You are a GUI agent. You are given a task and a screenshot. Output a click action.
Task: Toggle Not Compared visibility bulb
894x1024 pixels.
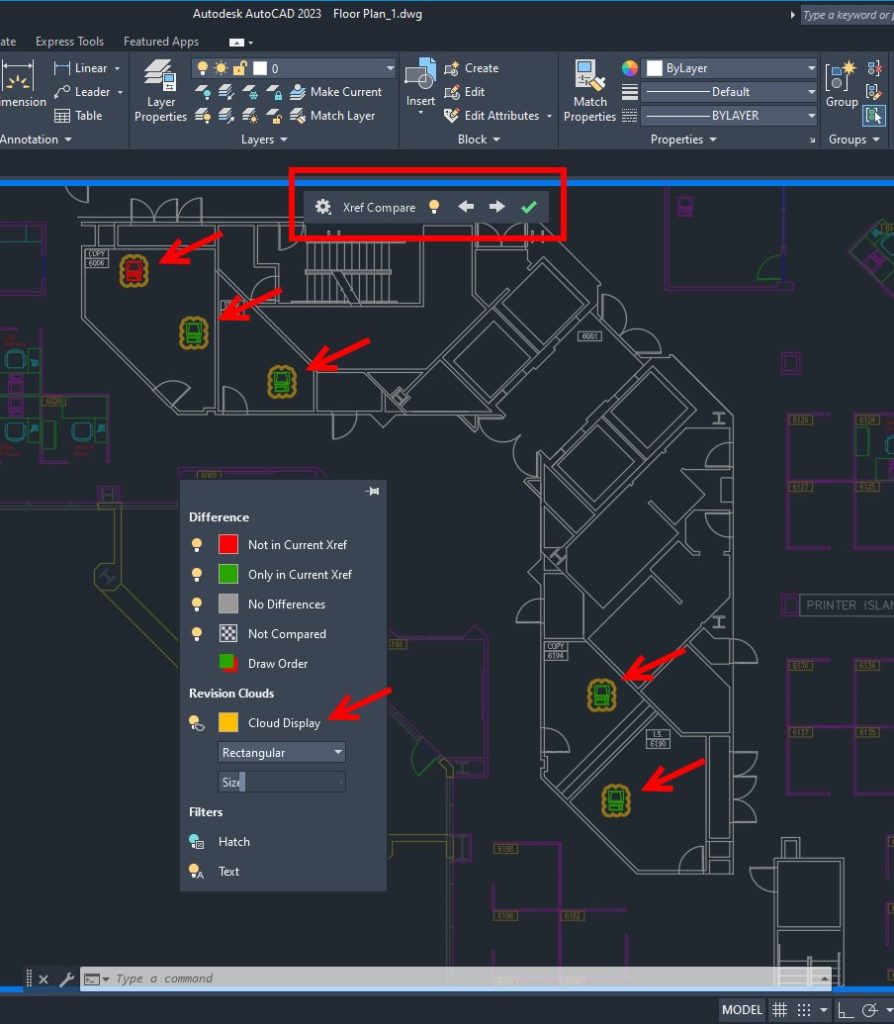click(197, 633)
